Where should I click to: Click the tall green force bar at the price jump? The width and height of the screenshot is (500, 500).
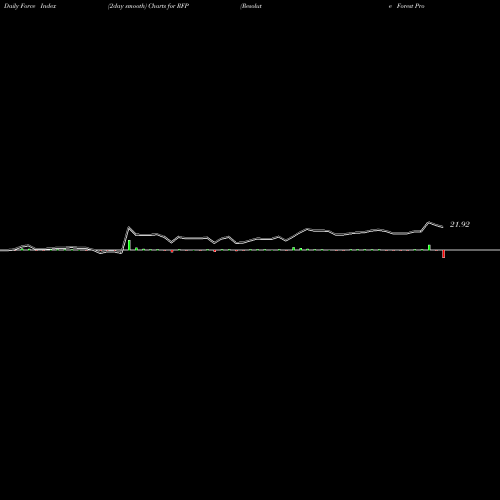click(129, 245)
